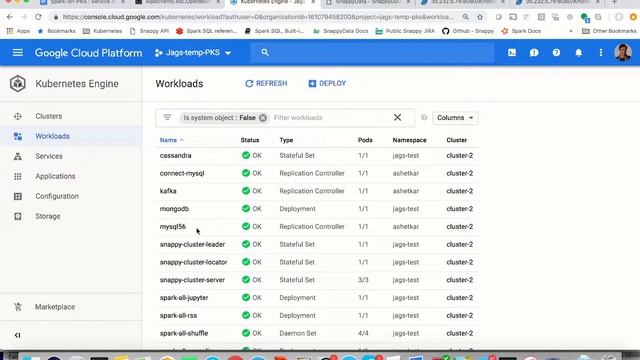The width and height of the screenshot is (640, 360).
Task: Open the Help question mark icon
Action: coord(556,53)
